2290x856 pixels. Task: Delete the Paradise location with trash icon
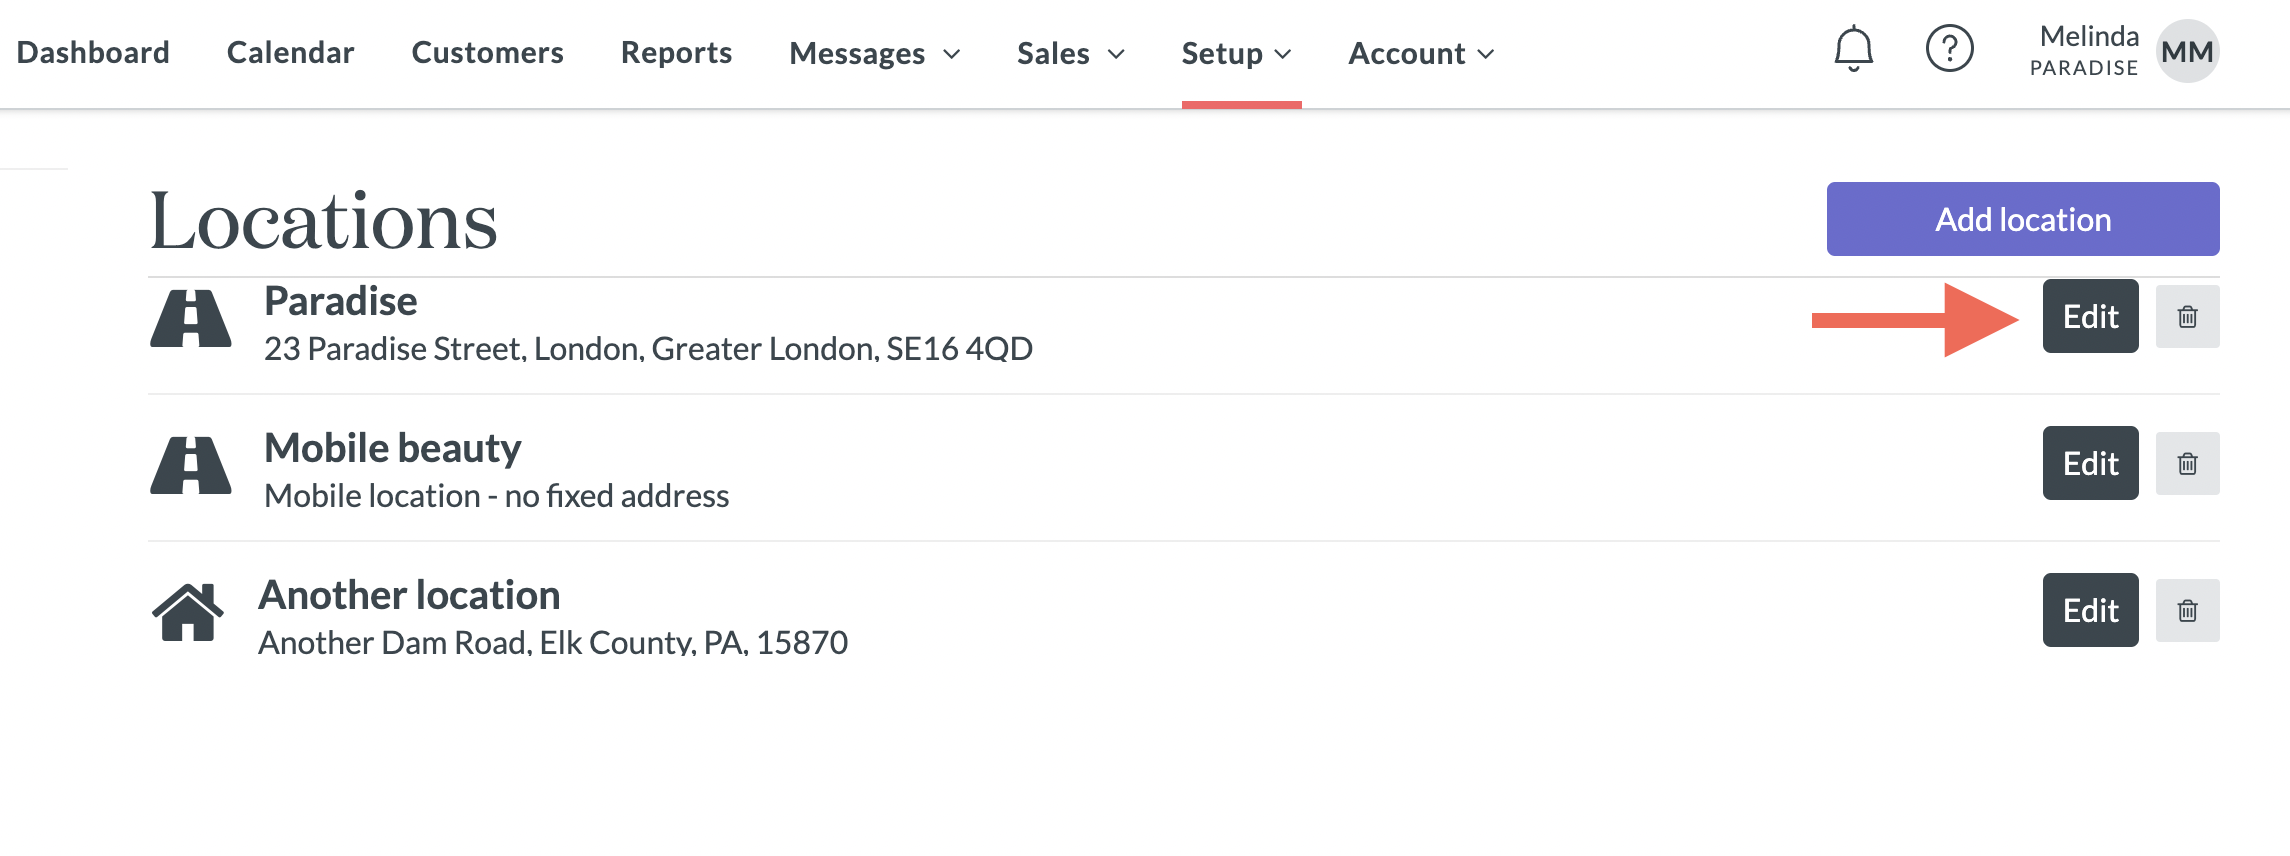2187,317
